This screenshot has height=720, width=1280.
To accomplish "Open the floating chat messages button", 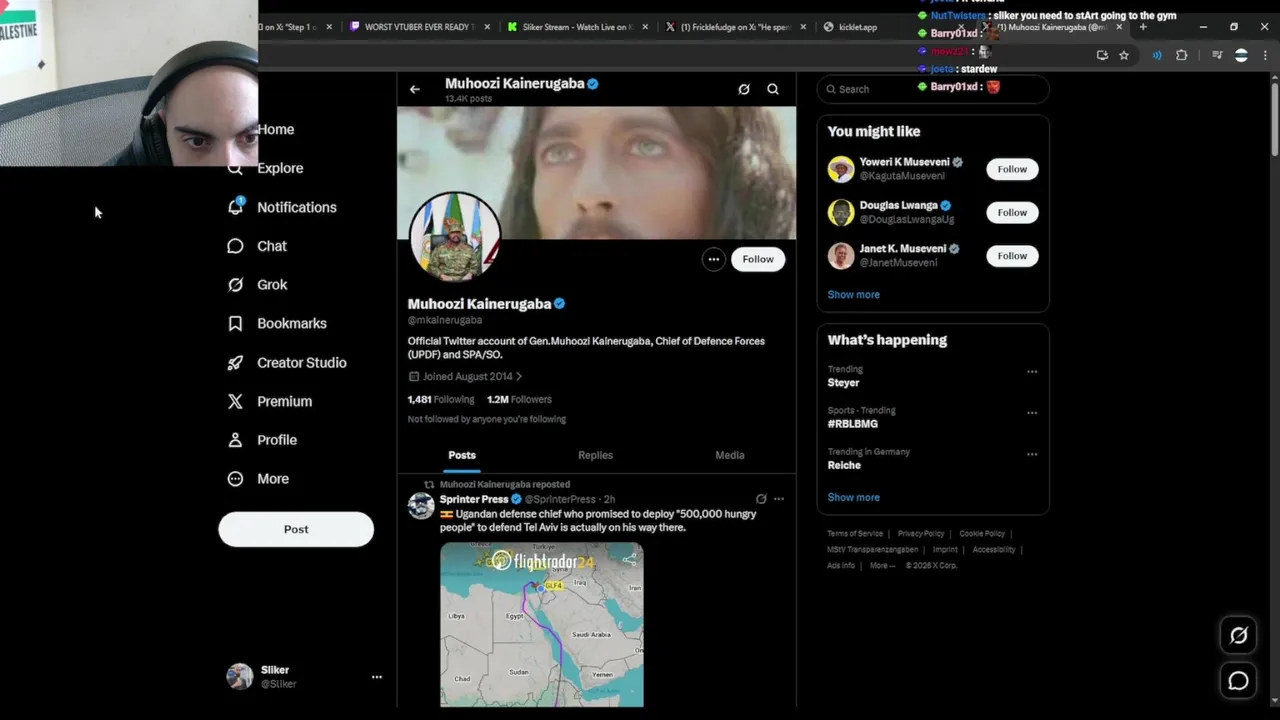I will [x=1238, y=681].
